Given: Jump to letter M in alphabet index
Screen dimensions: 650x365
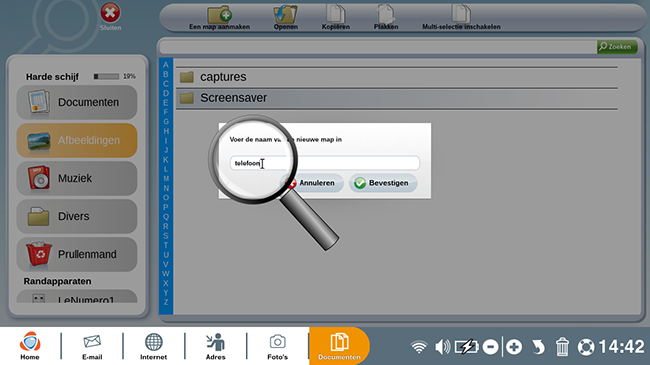Looking at the screenshot, I should pos(166,179).
